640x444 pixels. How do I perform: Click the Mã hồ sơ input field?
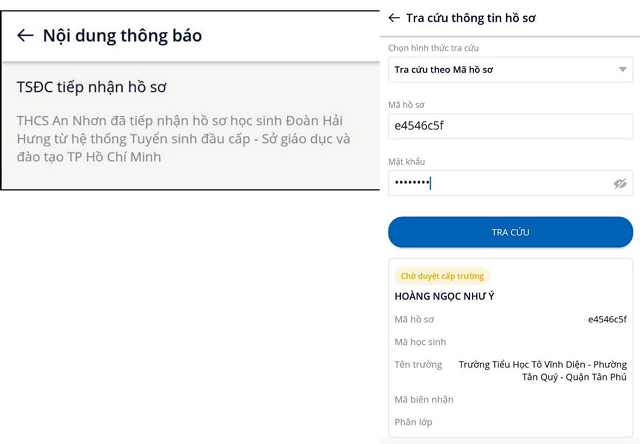coord(510,126)
